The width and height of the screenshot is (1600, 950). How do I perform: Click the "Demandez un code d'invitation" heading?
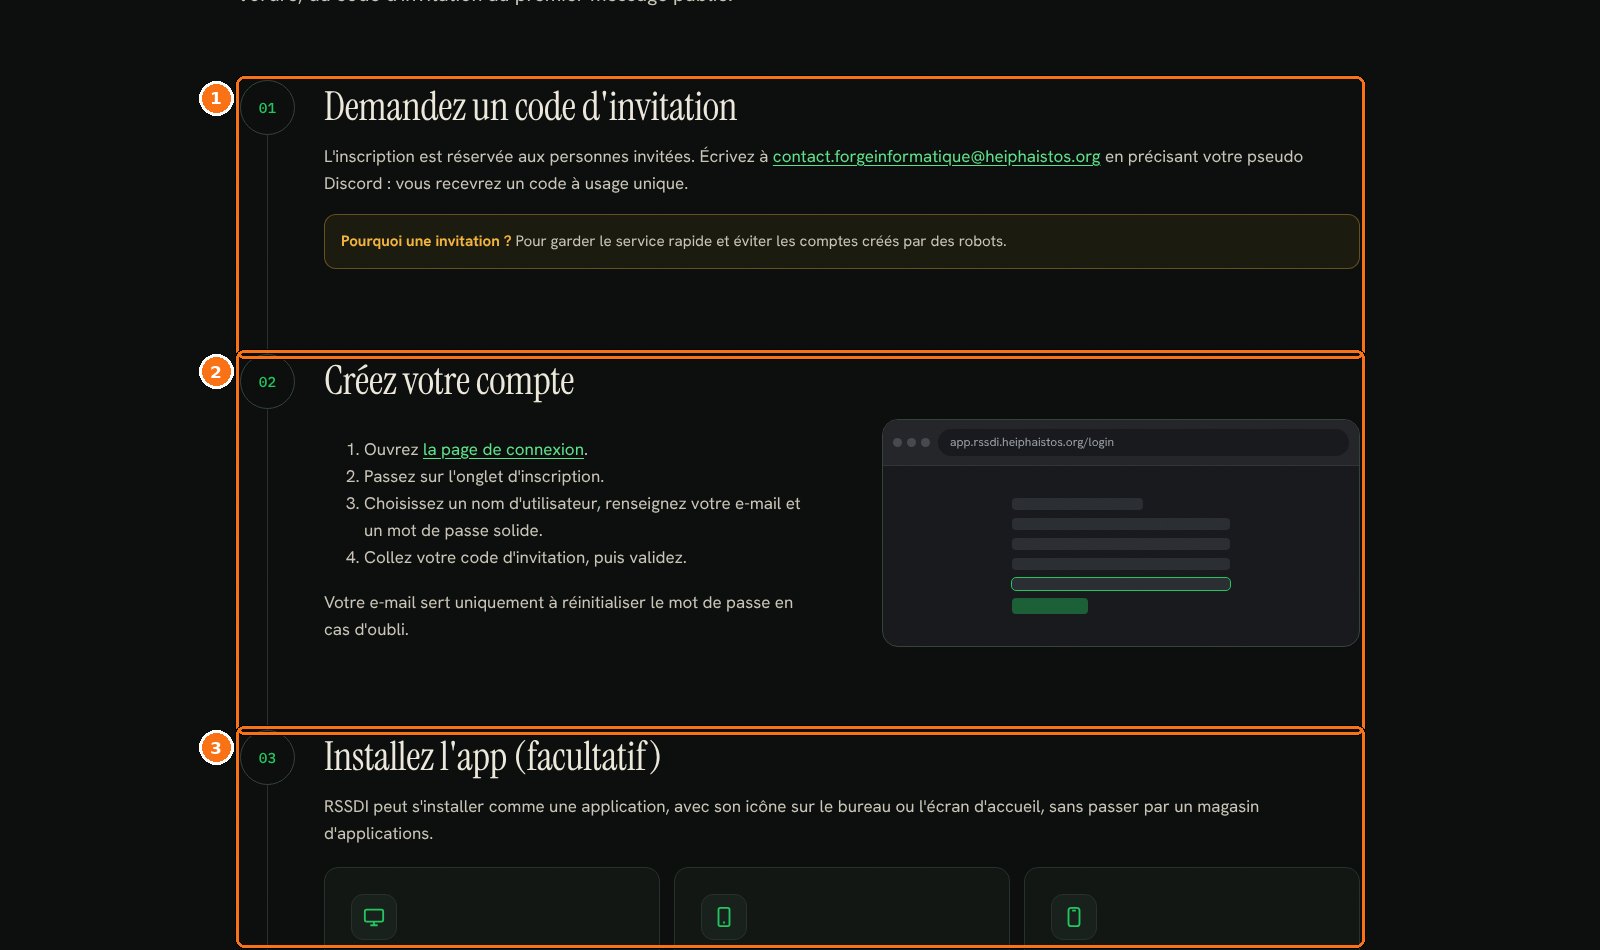(530, 107)
